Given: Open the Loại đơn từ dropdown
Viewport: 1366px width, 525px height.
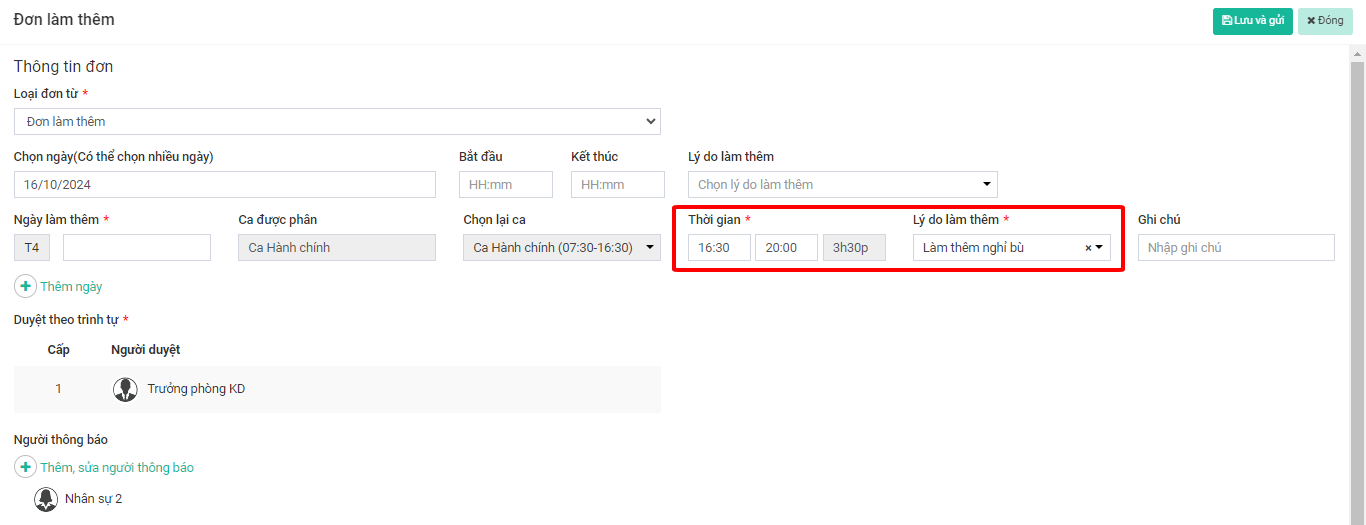Looking at the screenshot, I should click(337, 121).
